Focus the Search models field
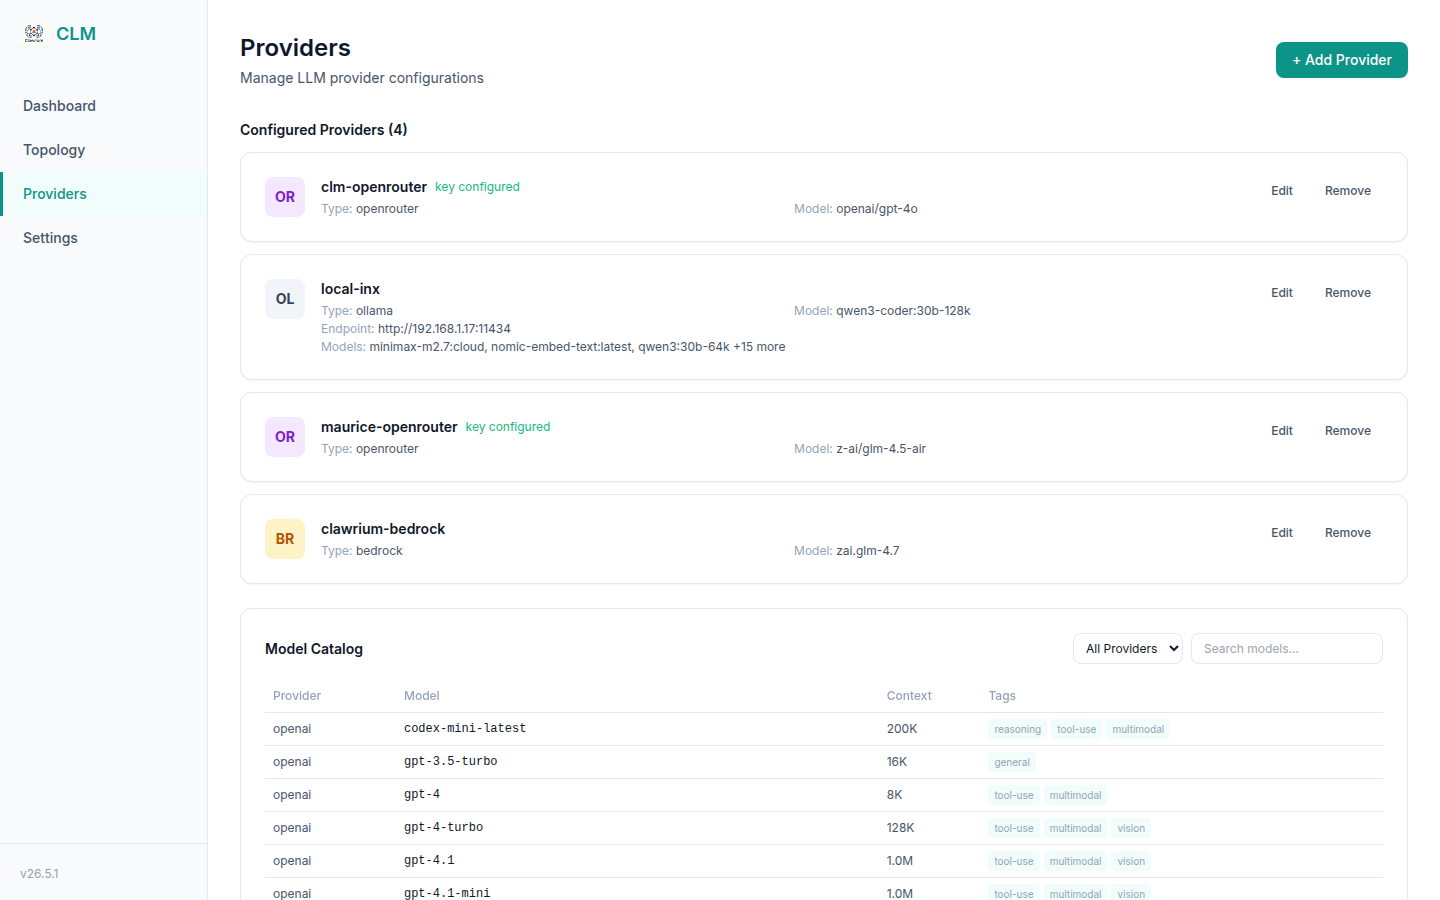Image resolution: width=1440 pixels, height=900 pixels. tap(1287, 649)
